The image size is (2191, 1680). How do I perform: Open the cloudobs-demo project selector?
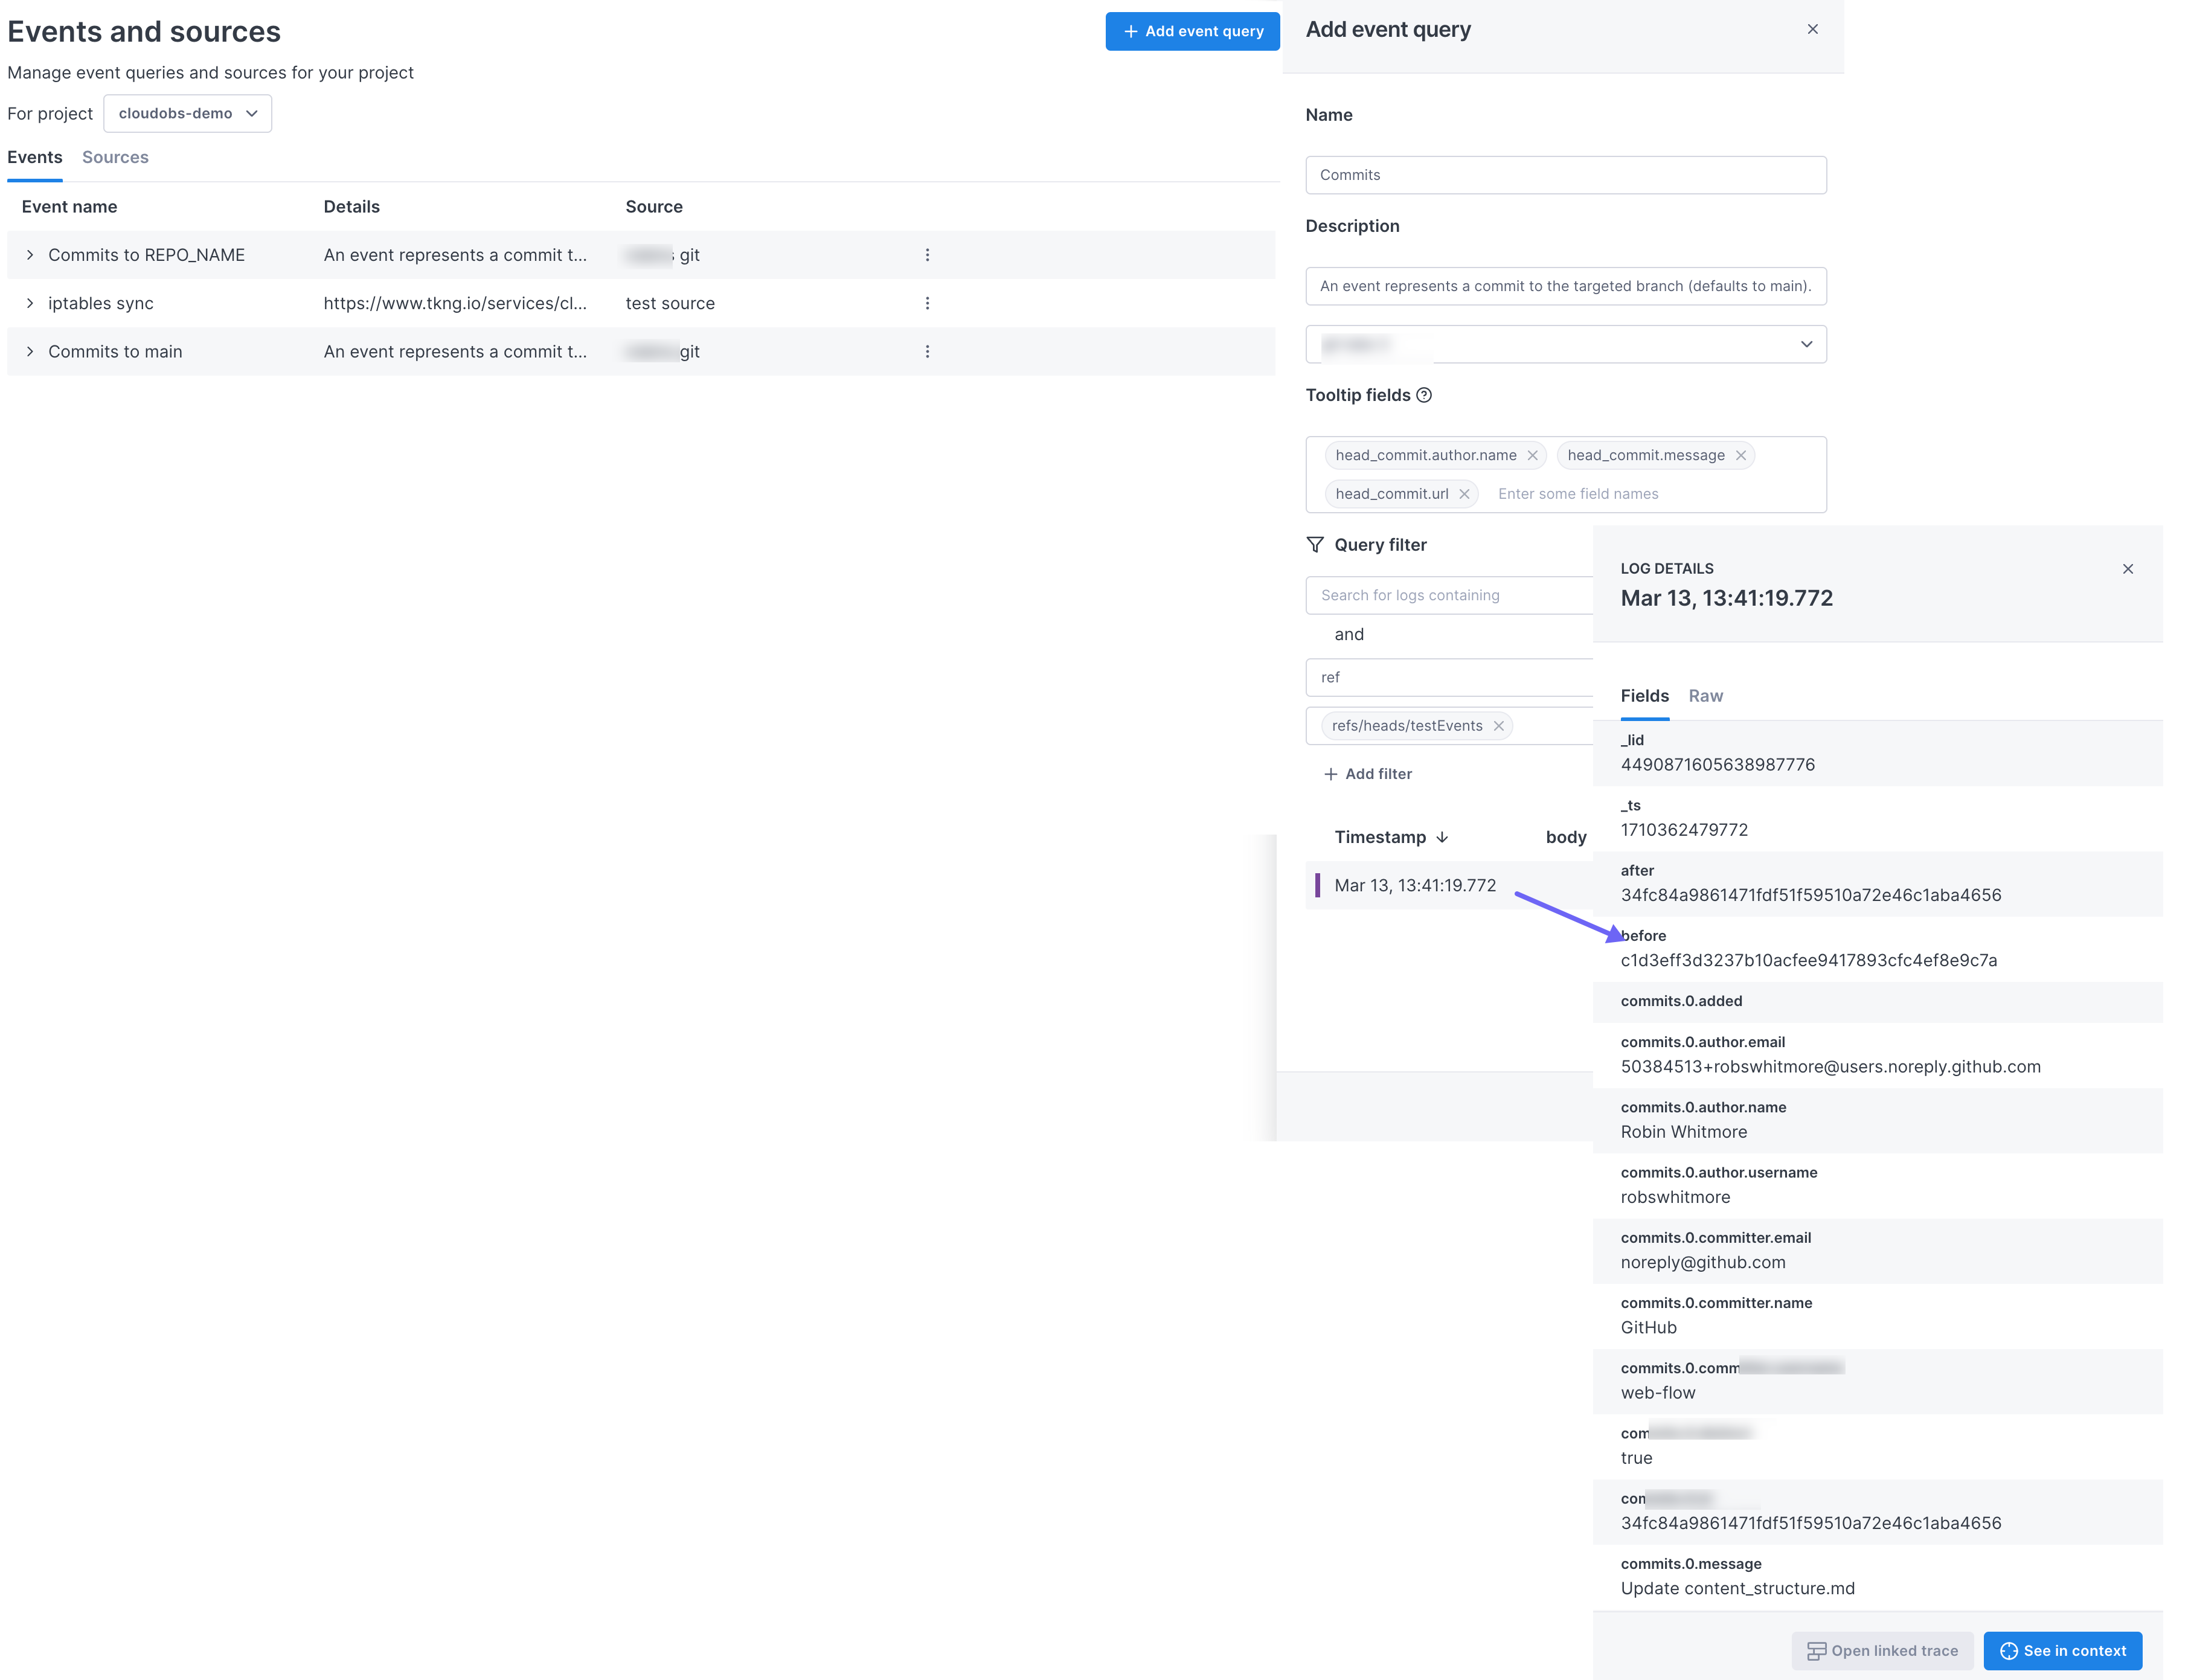point(187,113)
